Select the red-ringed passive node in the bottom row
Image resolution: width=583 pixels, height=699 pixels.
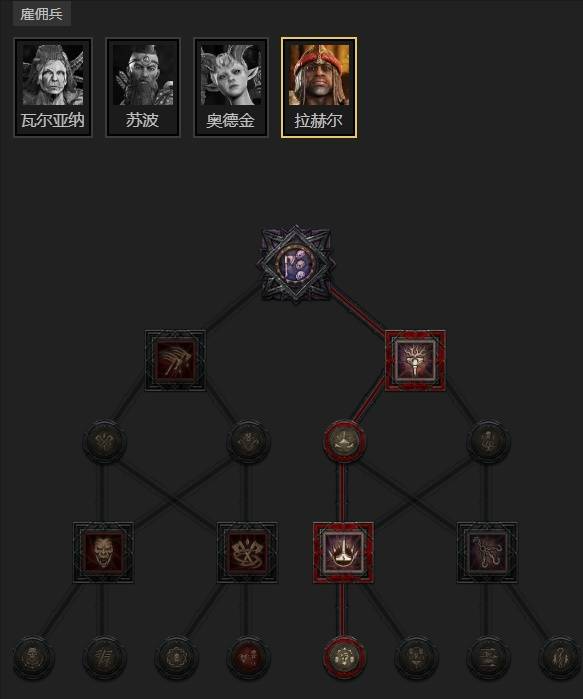[x=344, y=658]
